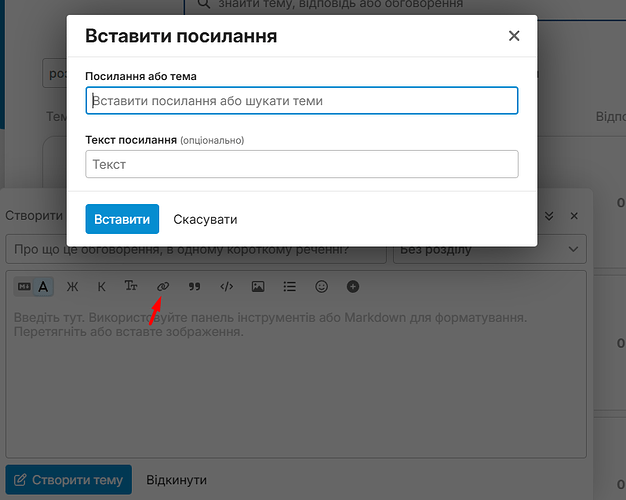The image size is (626, 500).
Task: Focus the Посилання або тема input field
Action: (x=302, y=101)
